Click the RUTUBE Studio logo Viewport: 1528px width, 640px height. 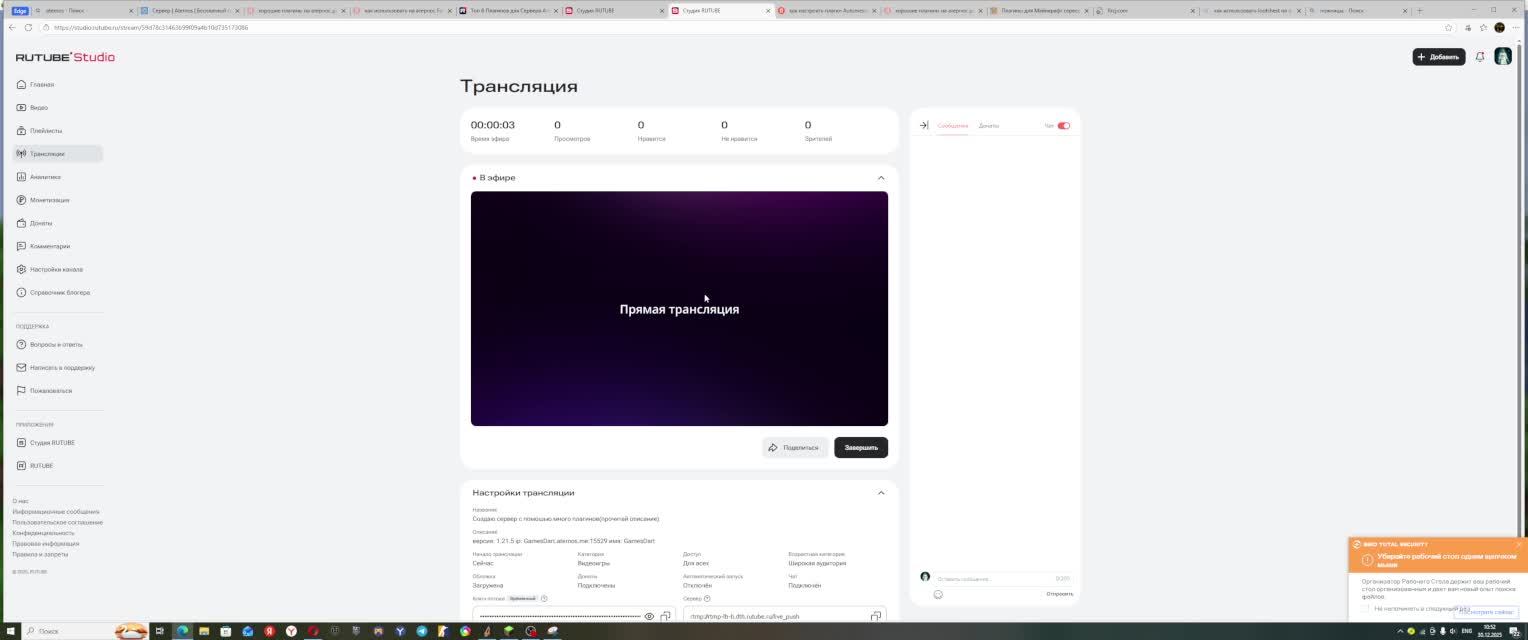(x=65, y=57)
